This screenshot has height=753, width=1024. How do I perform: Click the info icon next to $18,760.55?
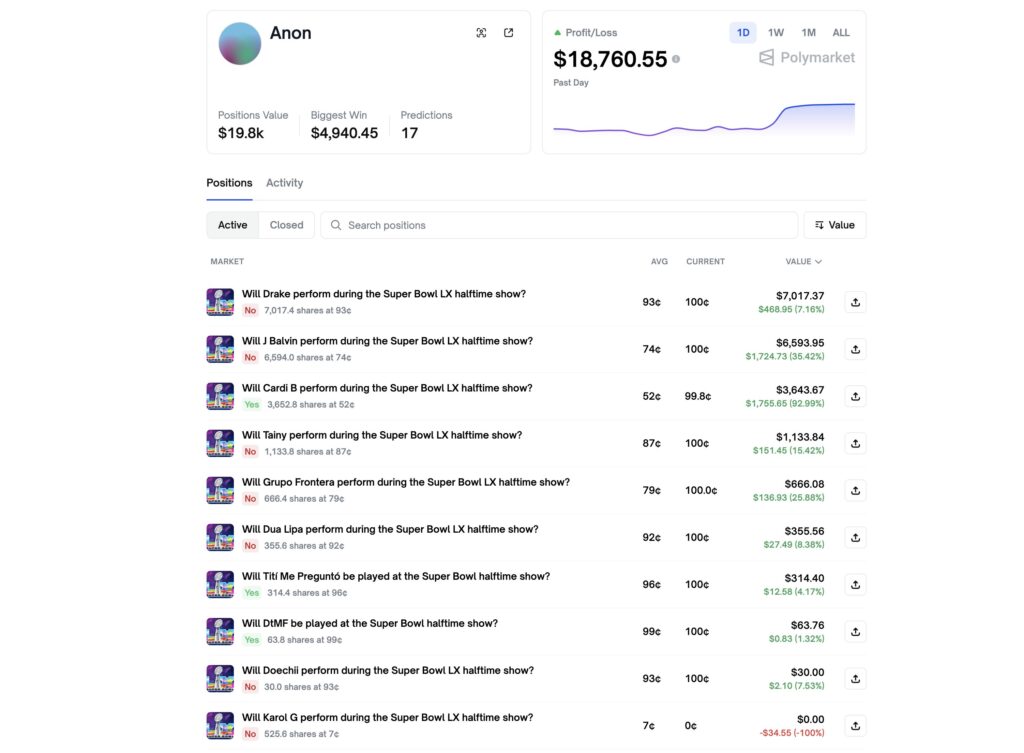click(678, 59)
